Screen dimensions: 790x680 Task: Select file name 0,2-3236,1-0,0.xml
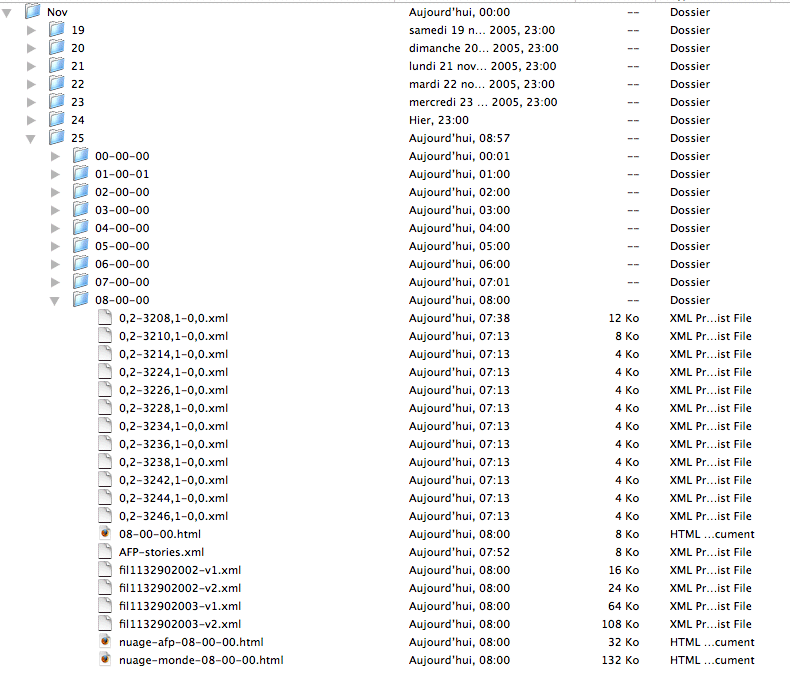(x=173, y=444)
